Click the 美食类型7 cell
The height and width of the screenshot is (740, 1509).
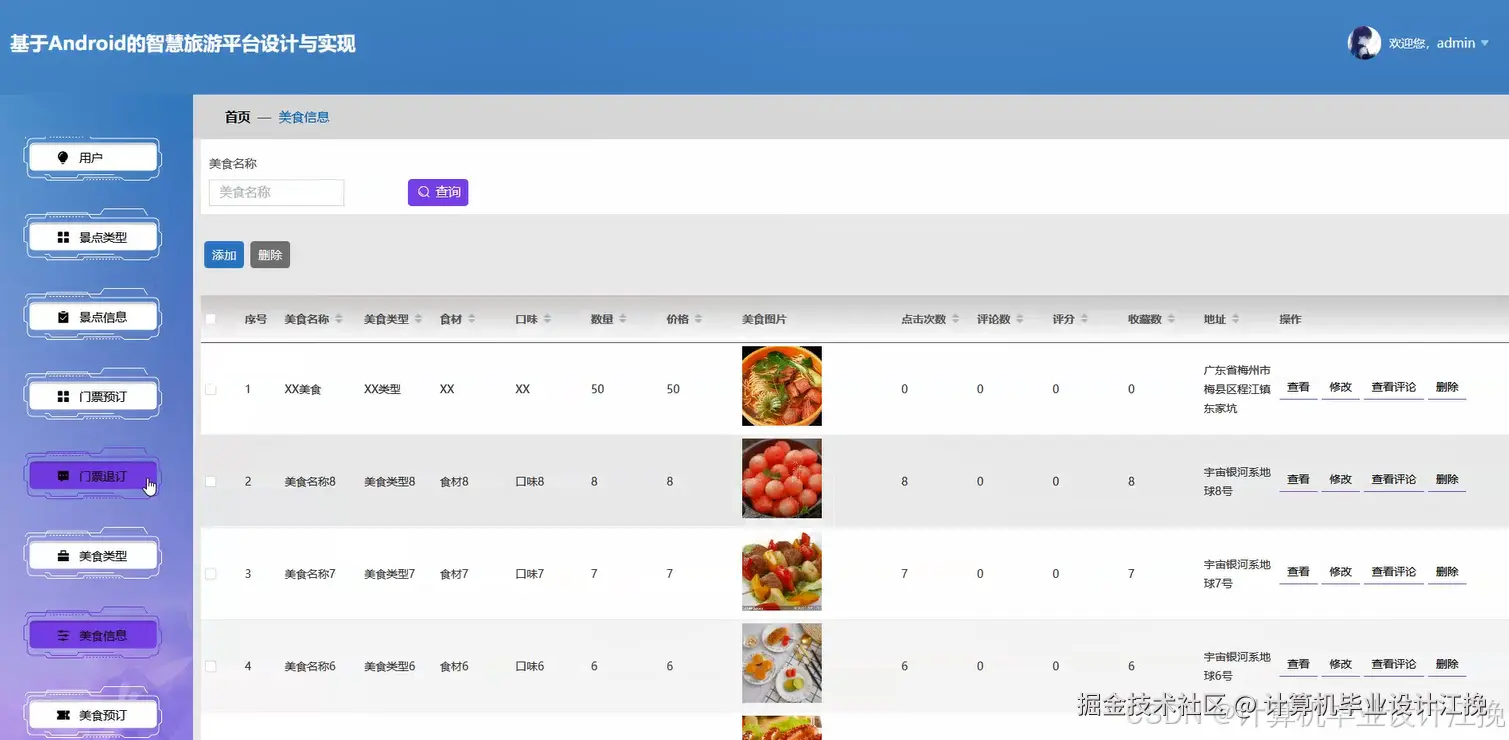point(389,574)
